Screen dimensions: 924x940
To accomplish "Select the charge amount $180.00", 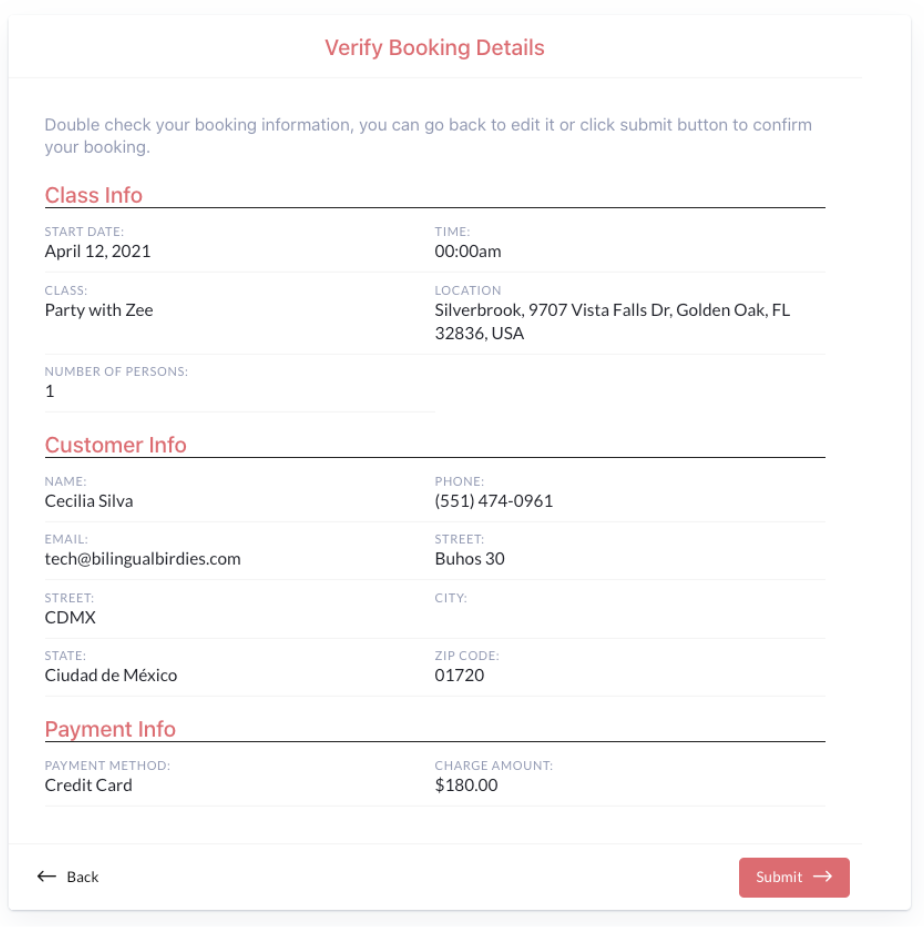I will coord(466,785).
